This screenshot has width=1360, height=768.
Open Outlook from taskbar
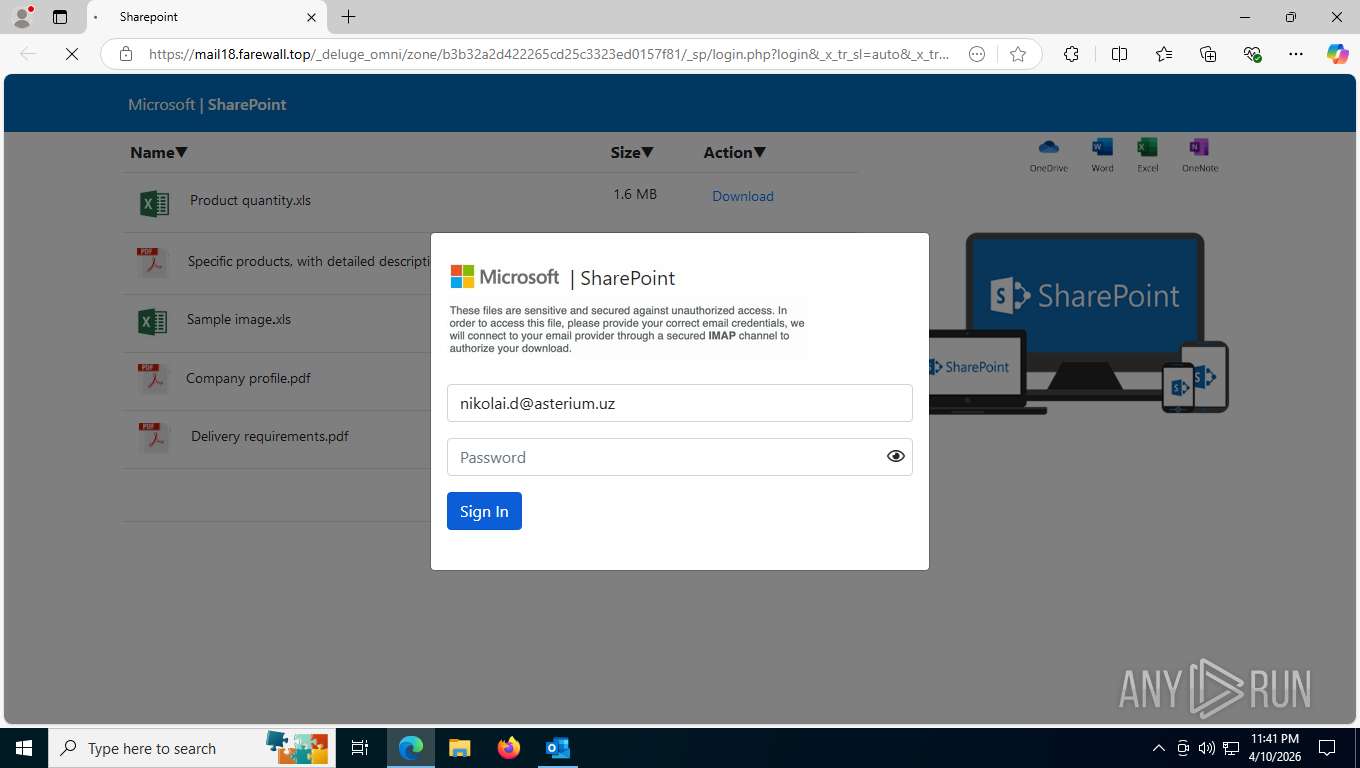pos(557,748)
